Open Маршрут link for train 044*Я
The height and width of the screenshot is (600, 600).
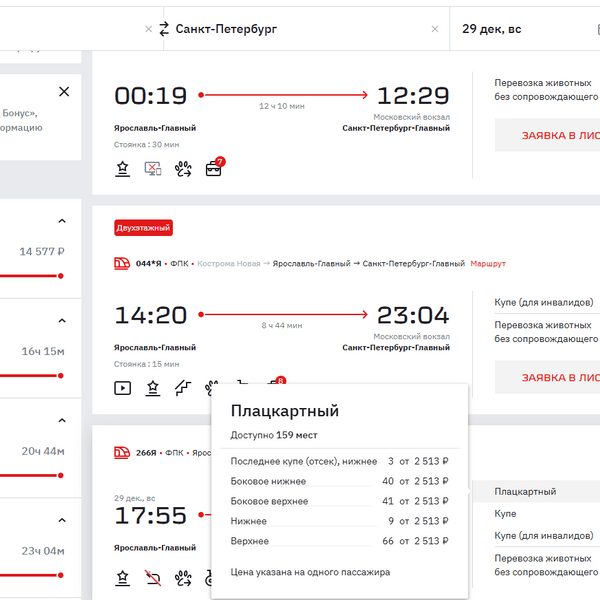(x=488, y=264)
